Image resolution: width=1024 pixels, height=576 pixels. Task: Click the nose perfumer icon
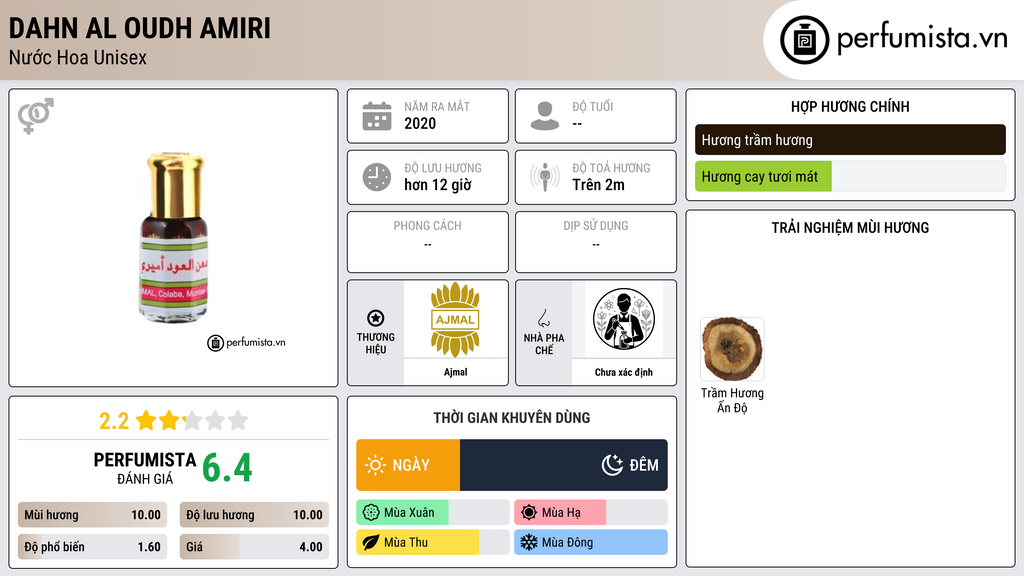(x=543, y=318)
